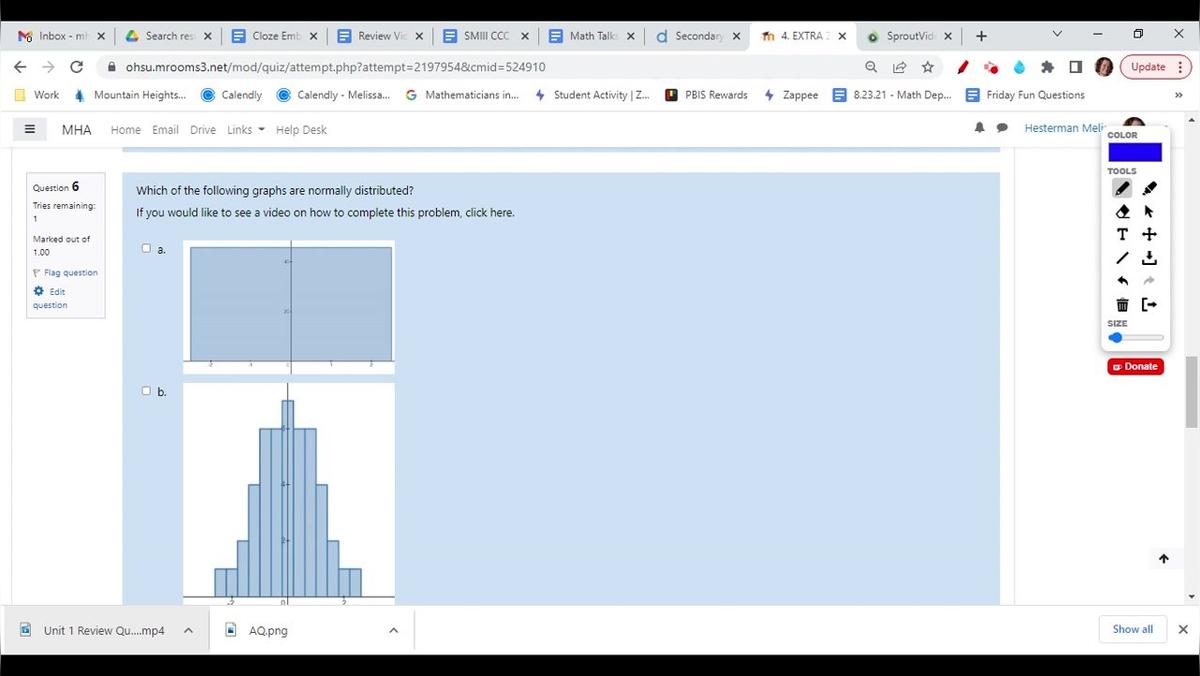Bookmark this page with the star

coord(927,67)
